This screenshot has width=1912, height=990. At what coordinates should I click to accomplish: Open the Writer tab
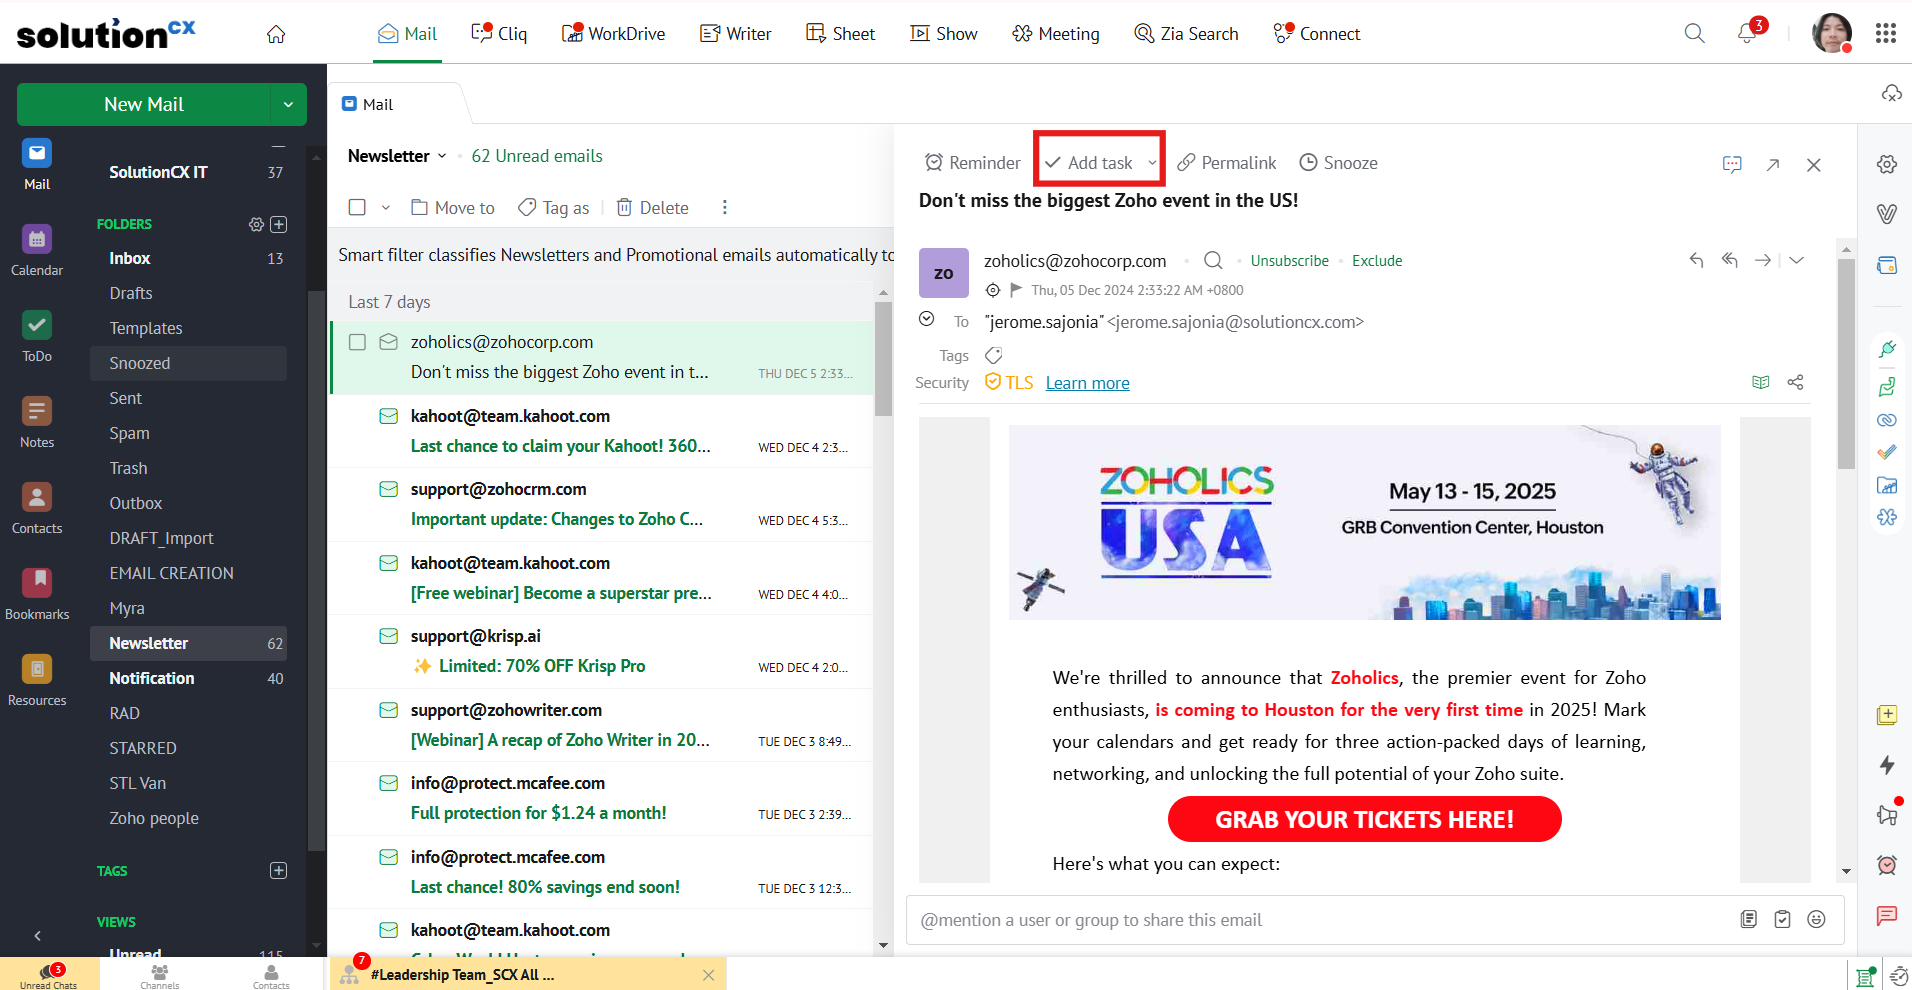[736, 34]
